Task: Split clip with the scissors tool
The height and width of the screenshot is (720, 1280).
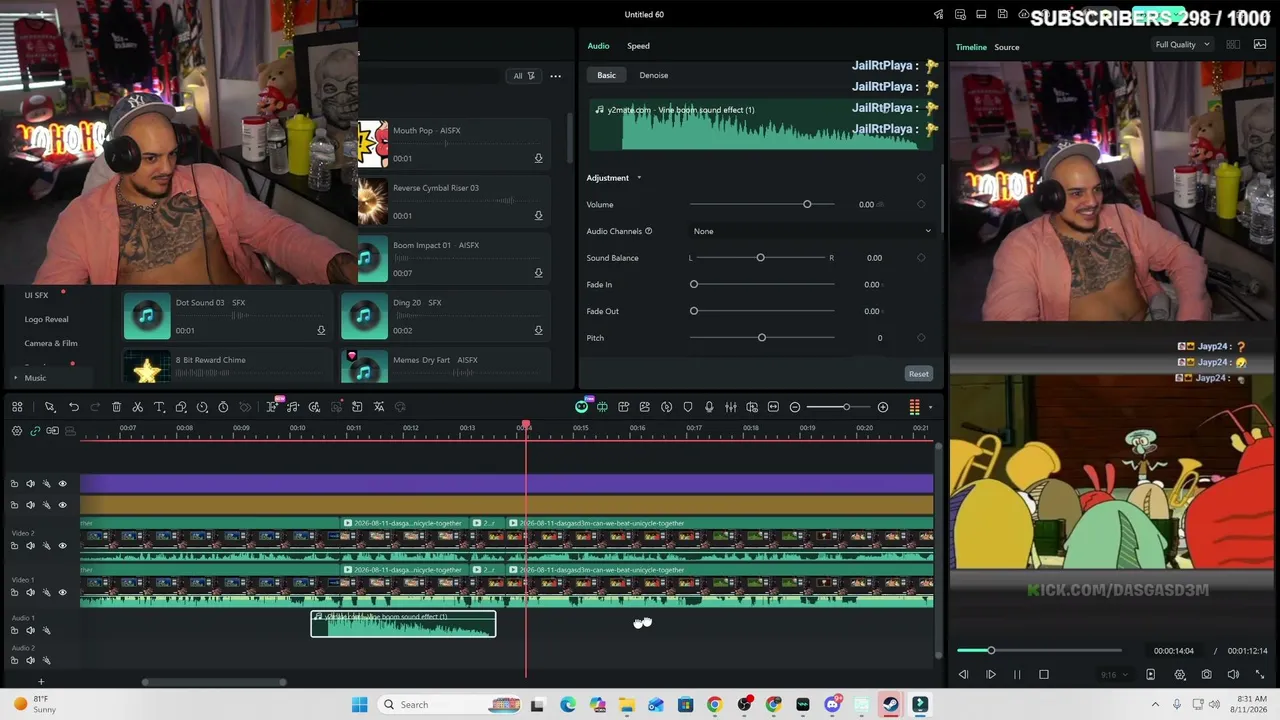Action: point(138,407)
